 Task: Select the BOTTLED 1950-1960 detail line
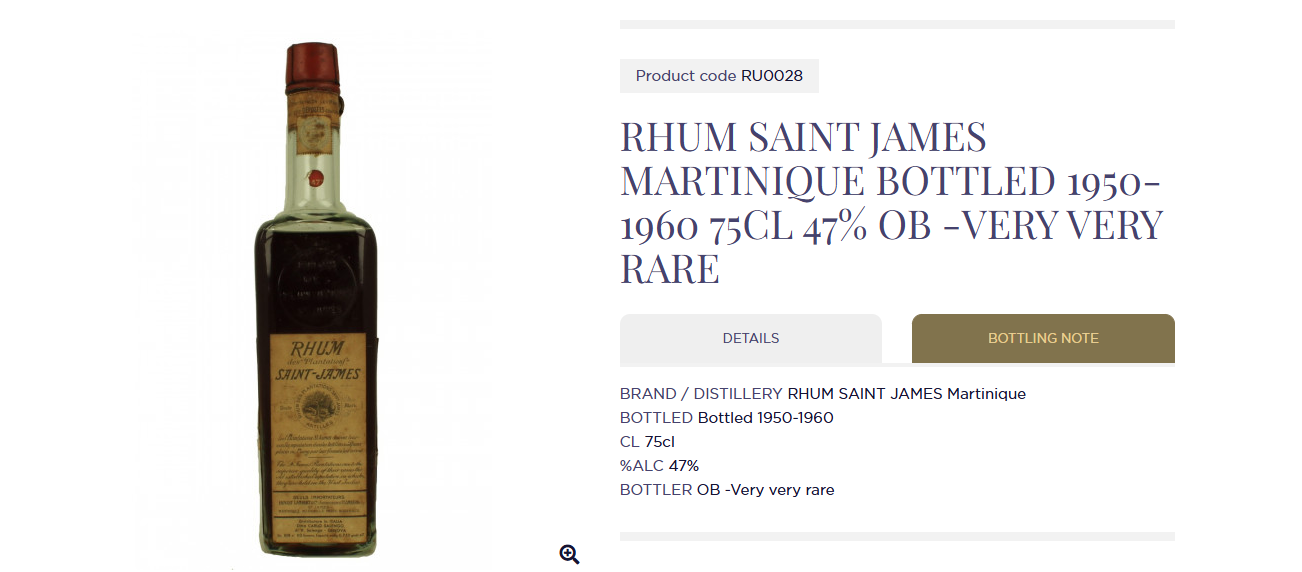727,418
